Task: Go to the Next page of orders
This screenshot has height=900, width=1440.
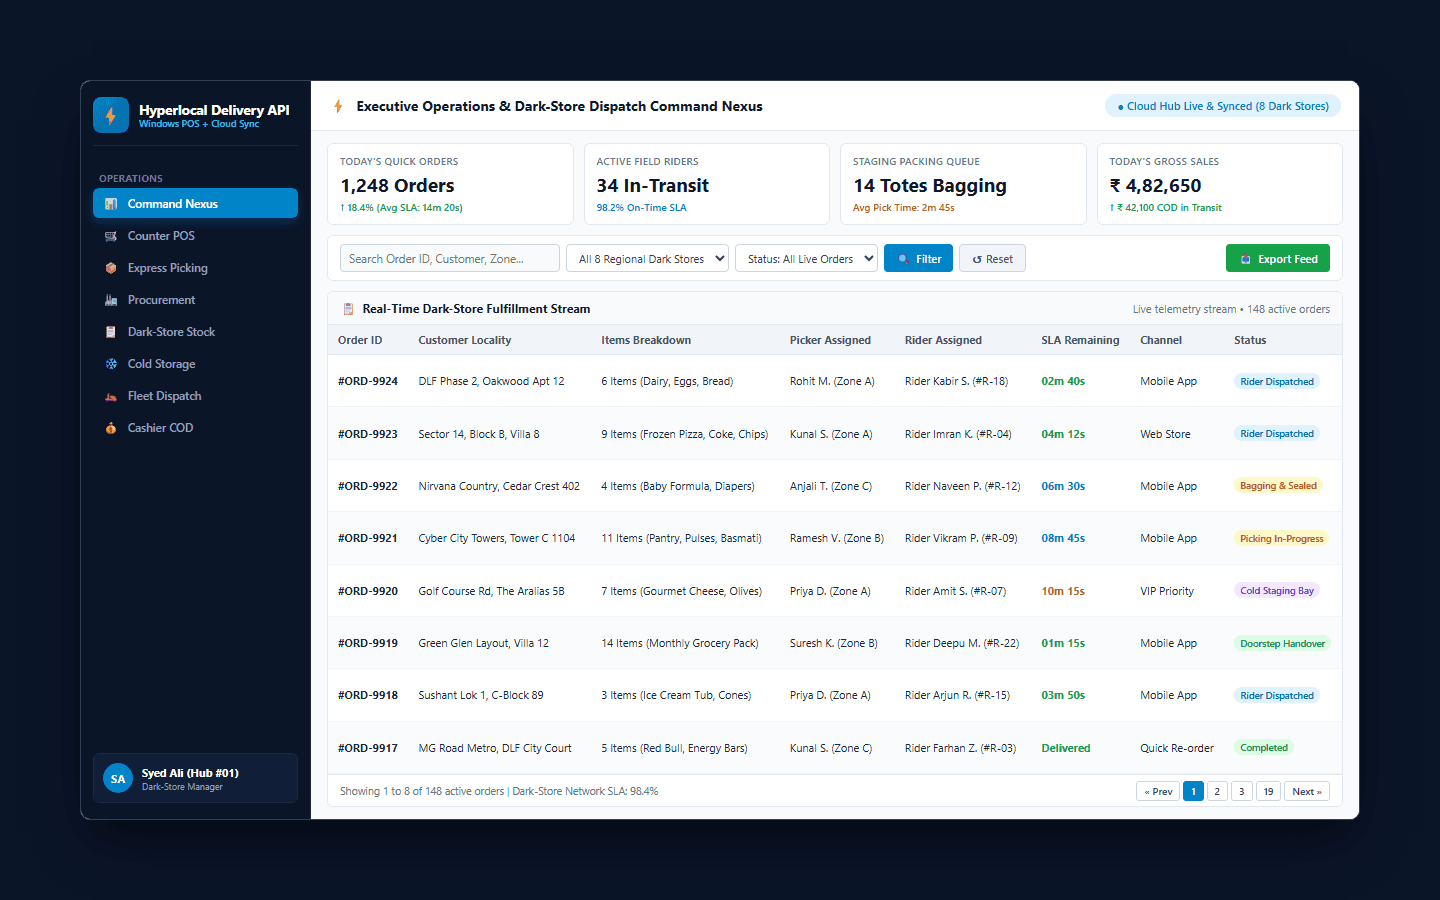Action: 1307,791
